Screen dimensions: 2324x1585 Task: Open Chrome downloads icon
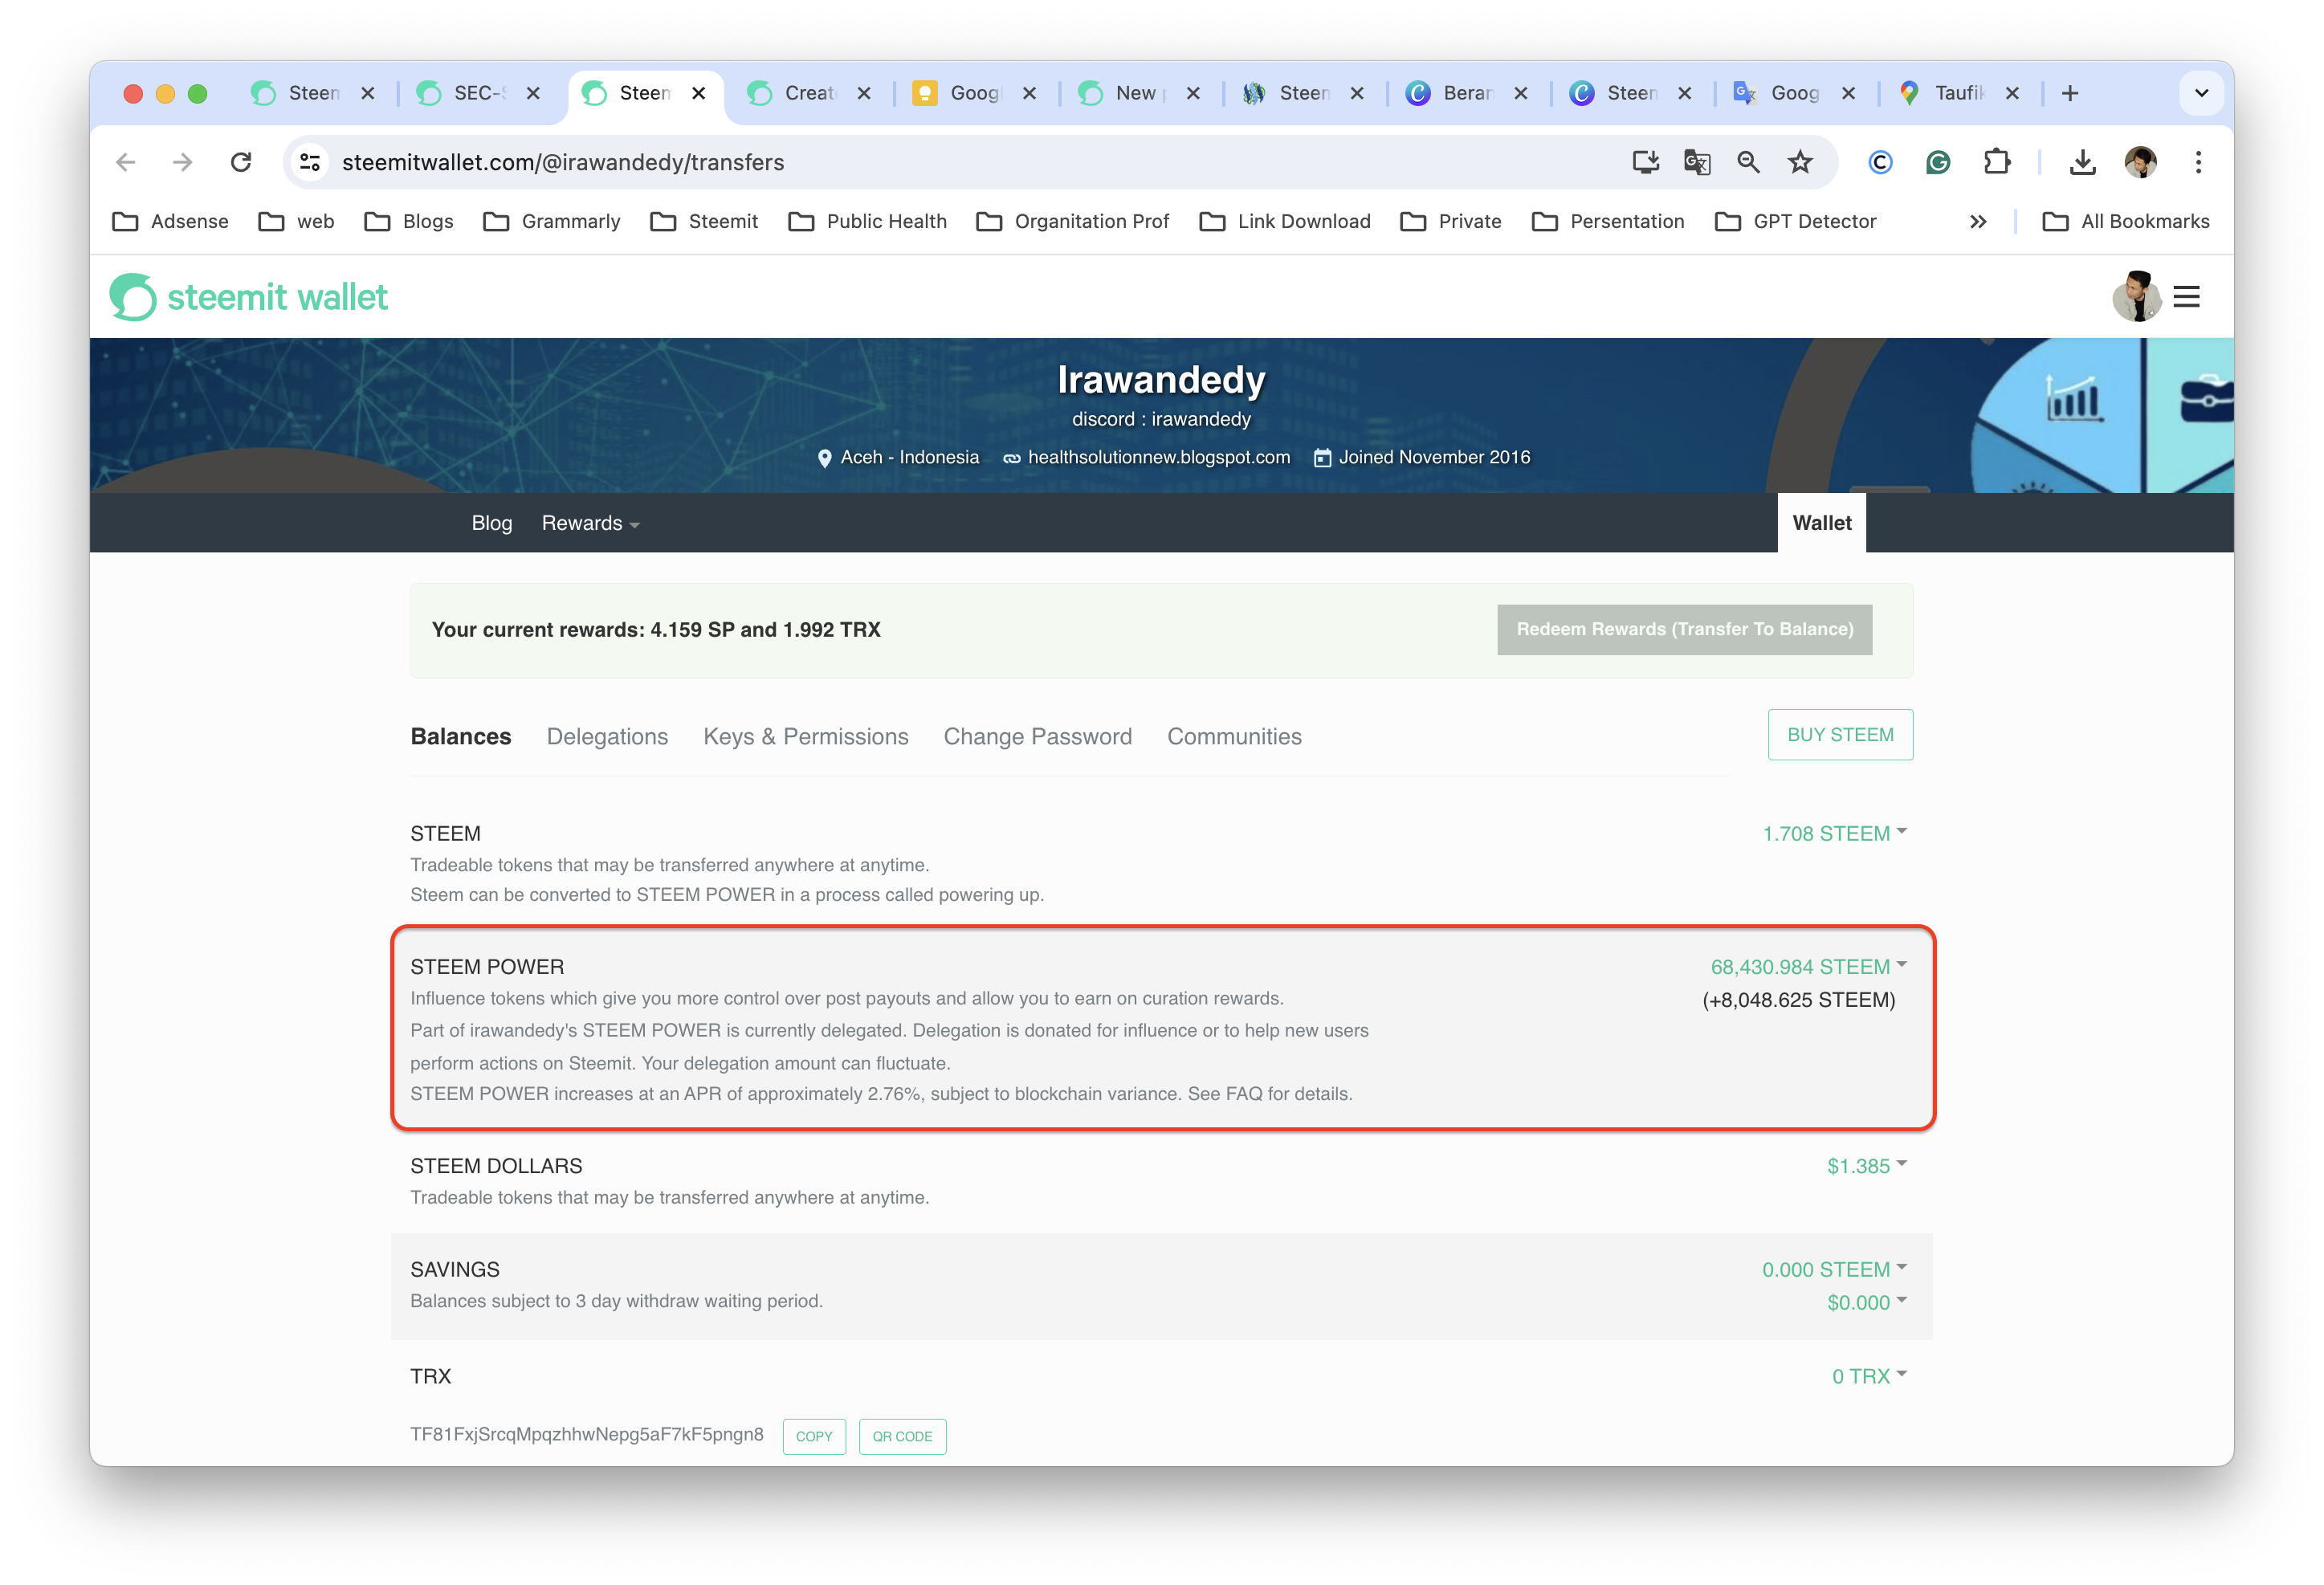pos(2082,162)
